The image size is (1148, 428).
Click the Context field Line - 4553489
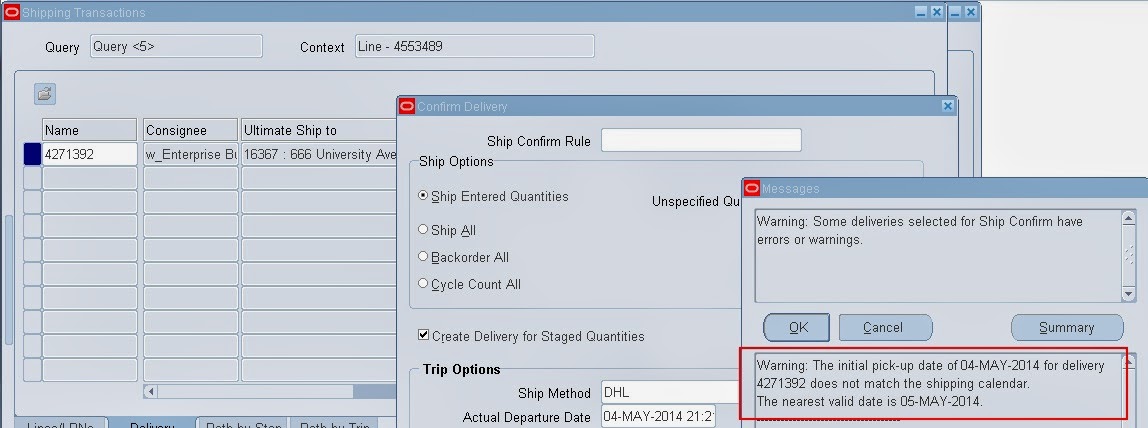[474, 46]
